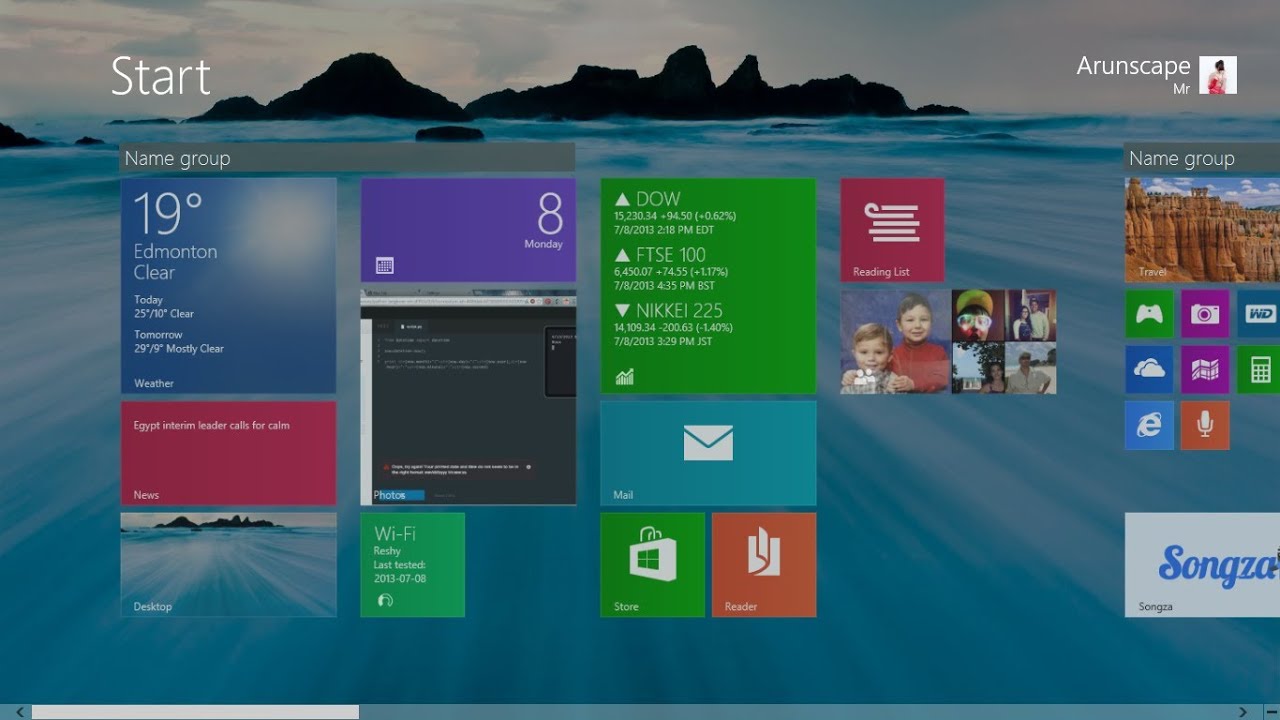This screenshot has width=1280, height=720.
Task: Open the Wi-Fi Reshy tile
Action: pyautogui.click(x=412, y=565)
